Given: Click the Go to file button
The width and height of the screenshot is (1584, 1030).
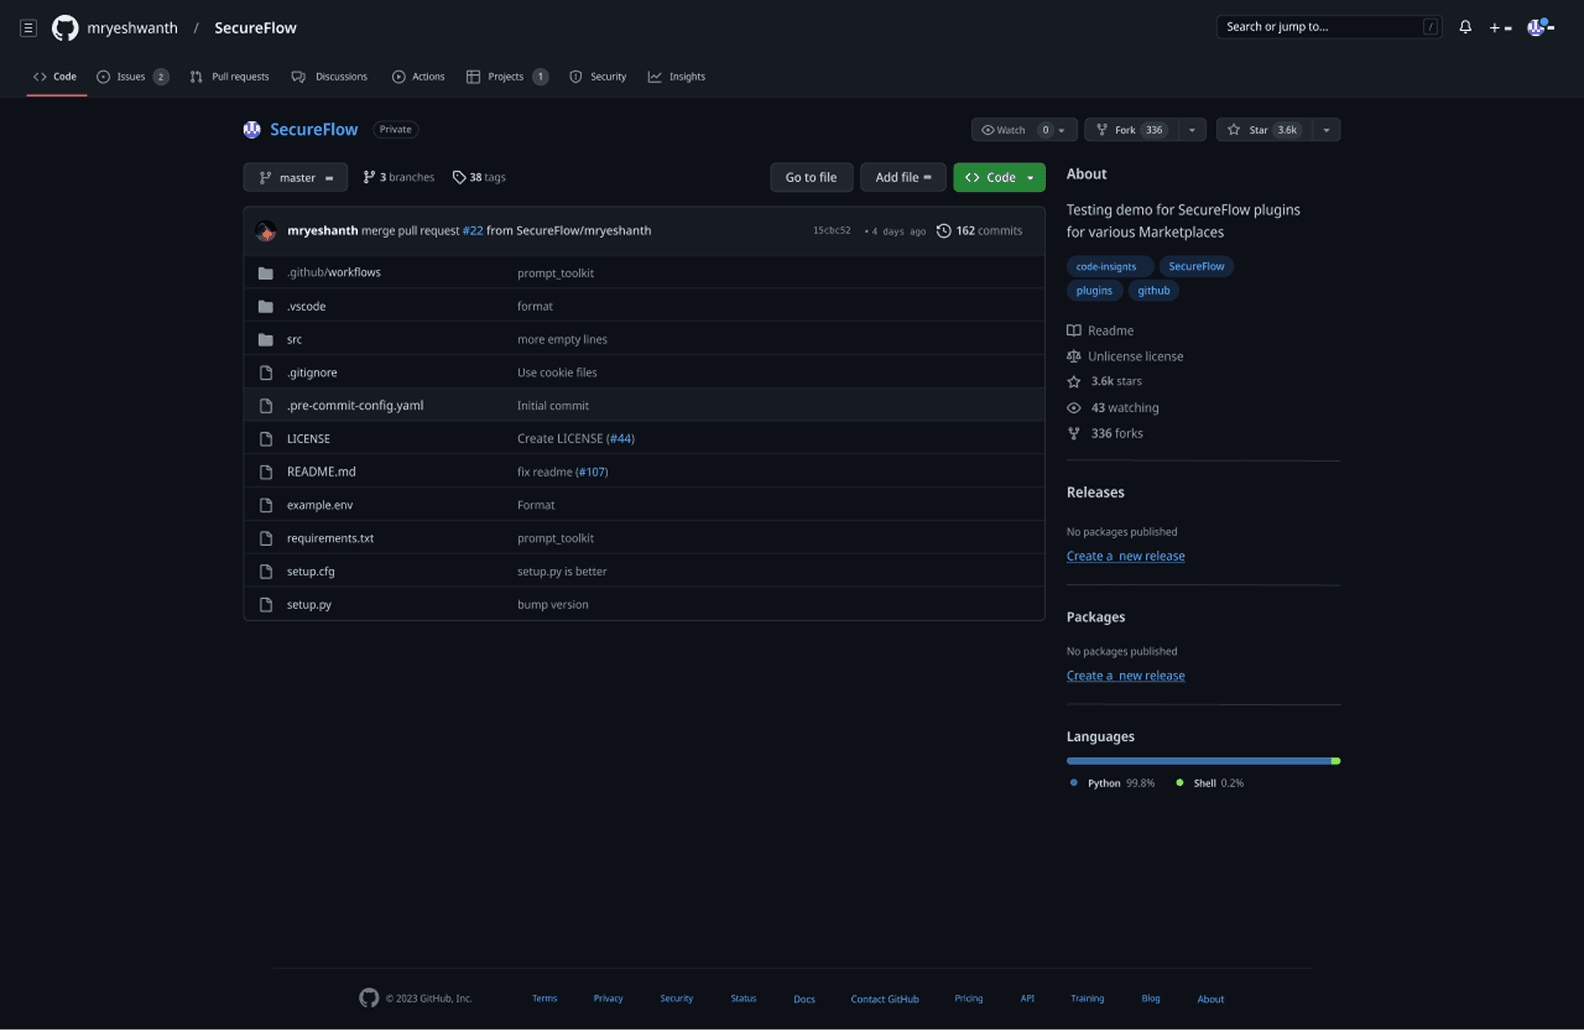Looking at the screenshot, I should (811, 177).
